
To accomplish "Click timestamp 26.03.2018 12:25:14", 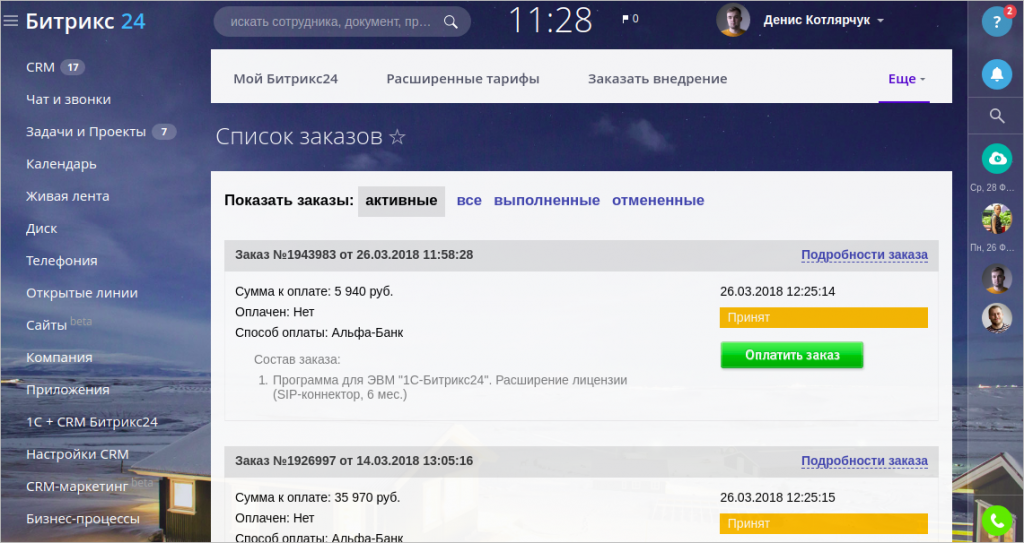I will pos(777,291).
